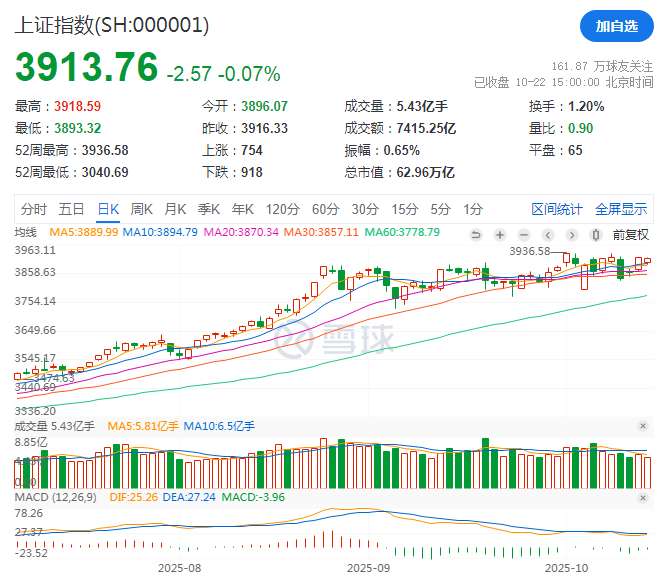The height and width of the screenshot is (579, 665).
Task: Click the 最低 value 3893.32
Action: [x=77, y=129]
